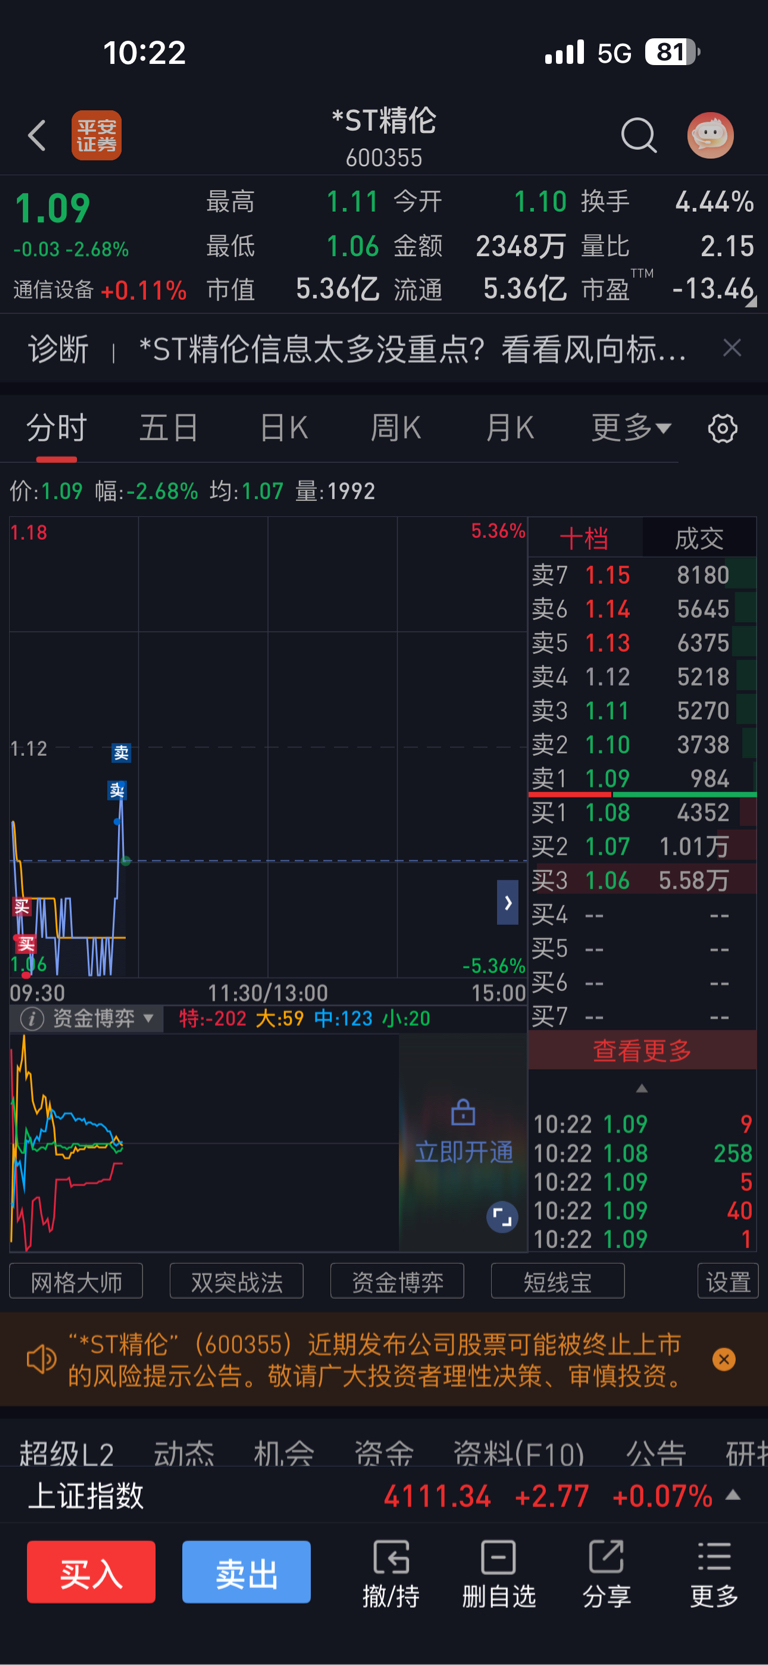Select the 成交 trades tab
Screen dimensions: 768x1665
click(699, 539)
